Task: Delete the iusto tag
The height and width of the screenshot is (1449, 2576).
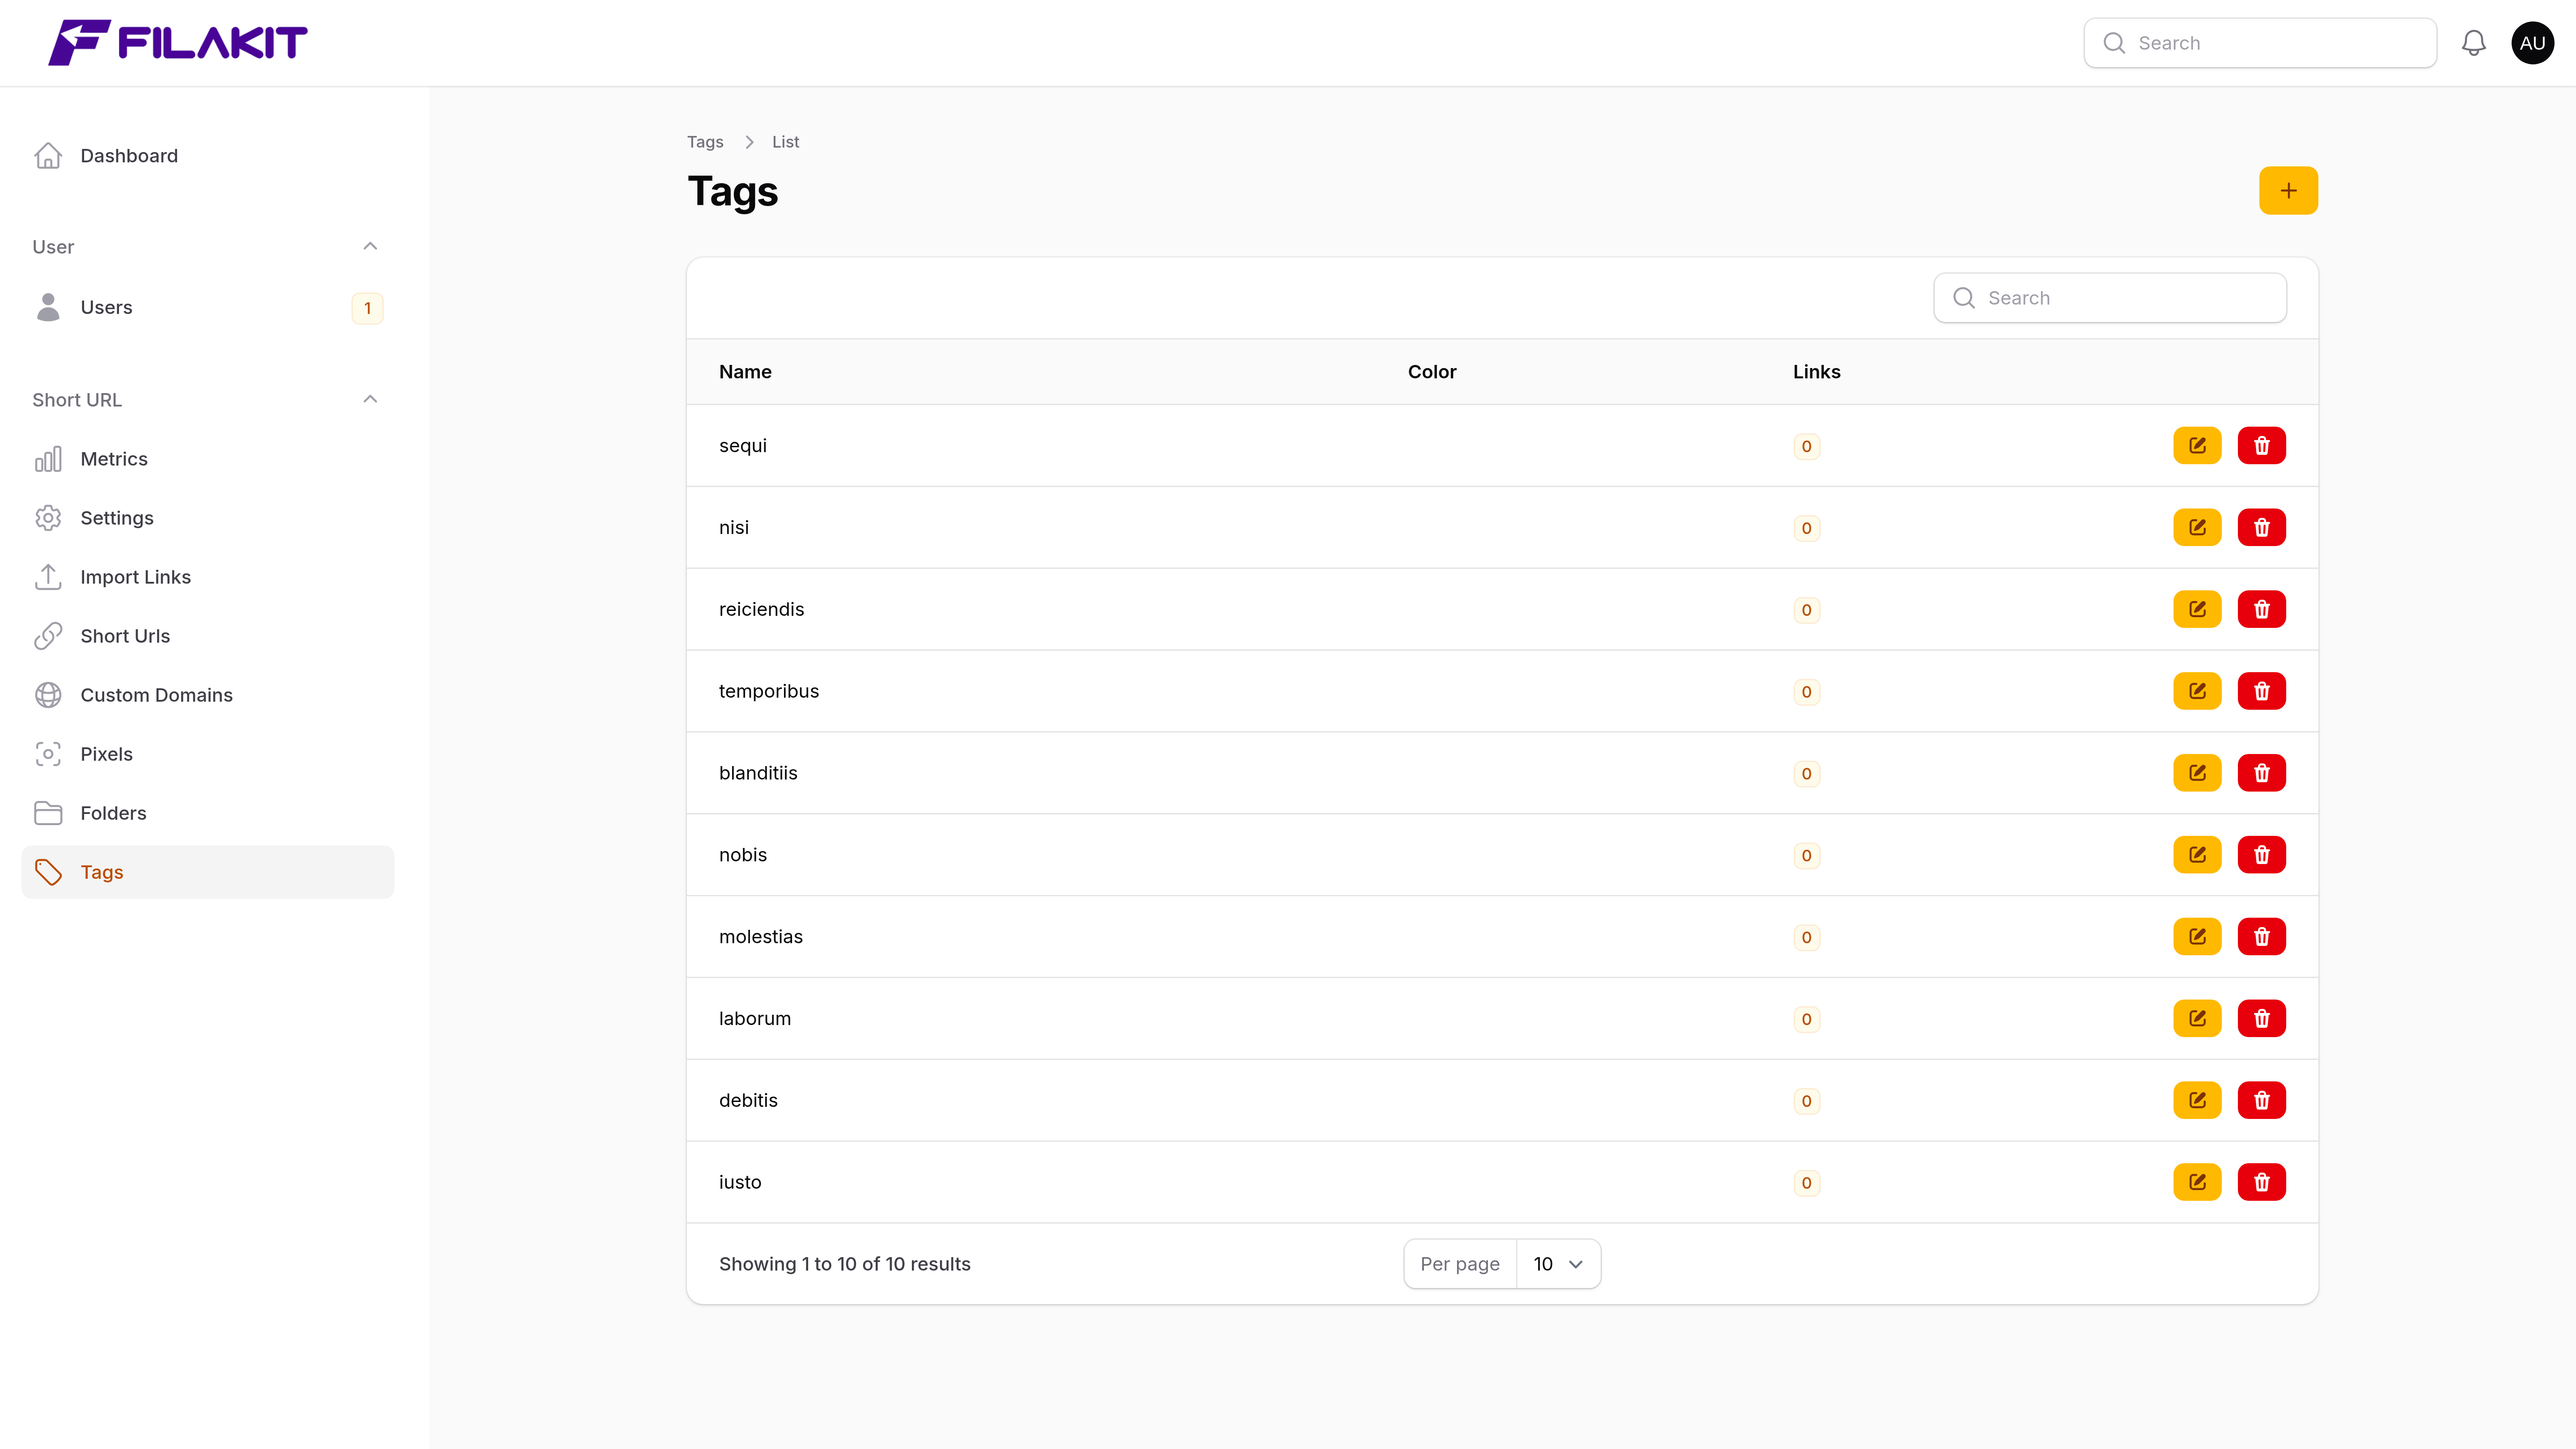Action: coord(2261,1183)
